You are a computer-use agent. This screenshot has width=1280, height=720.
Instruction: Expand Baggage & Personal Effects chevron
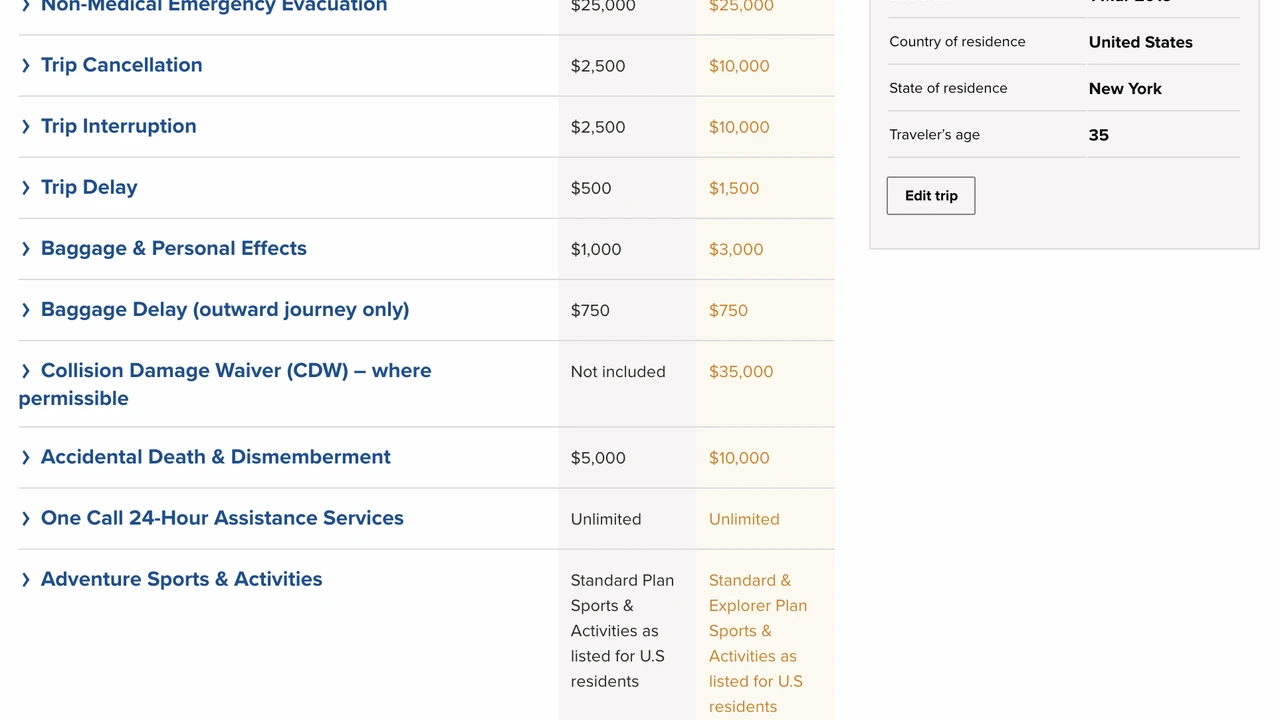tap(26, 249)
